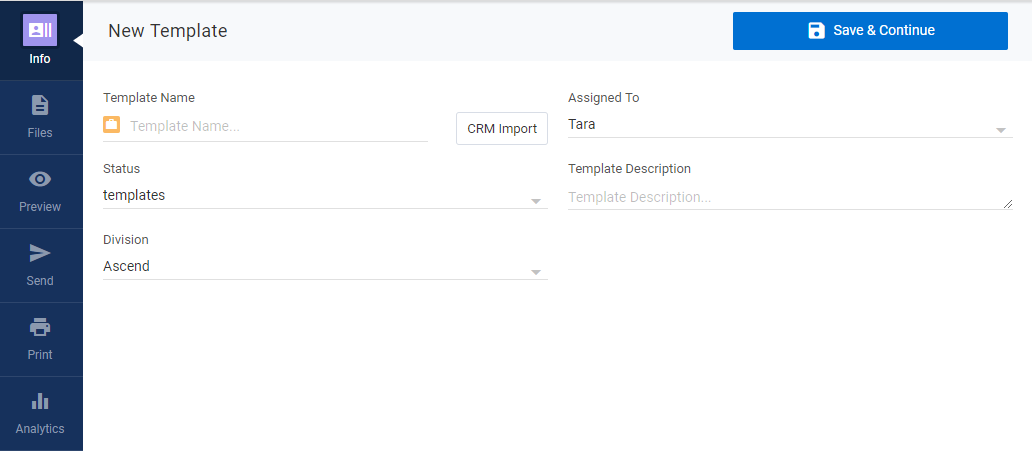Click the Status field label
The width and height of the screenshot is (1032, 451).
click(122, 169)
